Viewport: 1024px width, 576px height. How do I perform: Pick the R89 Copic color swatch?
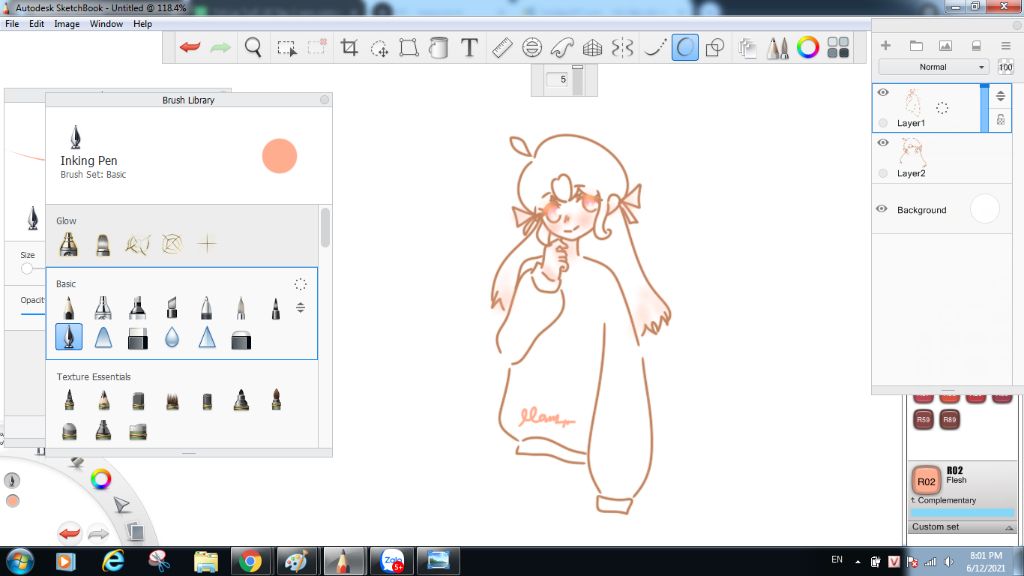pyautogui.click(x=950, y=419)
